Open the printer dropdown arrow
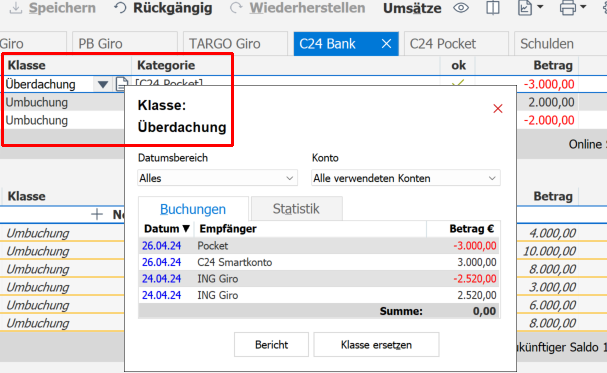Screen dimensions: 607x373 [583, 7]
